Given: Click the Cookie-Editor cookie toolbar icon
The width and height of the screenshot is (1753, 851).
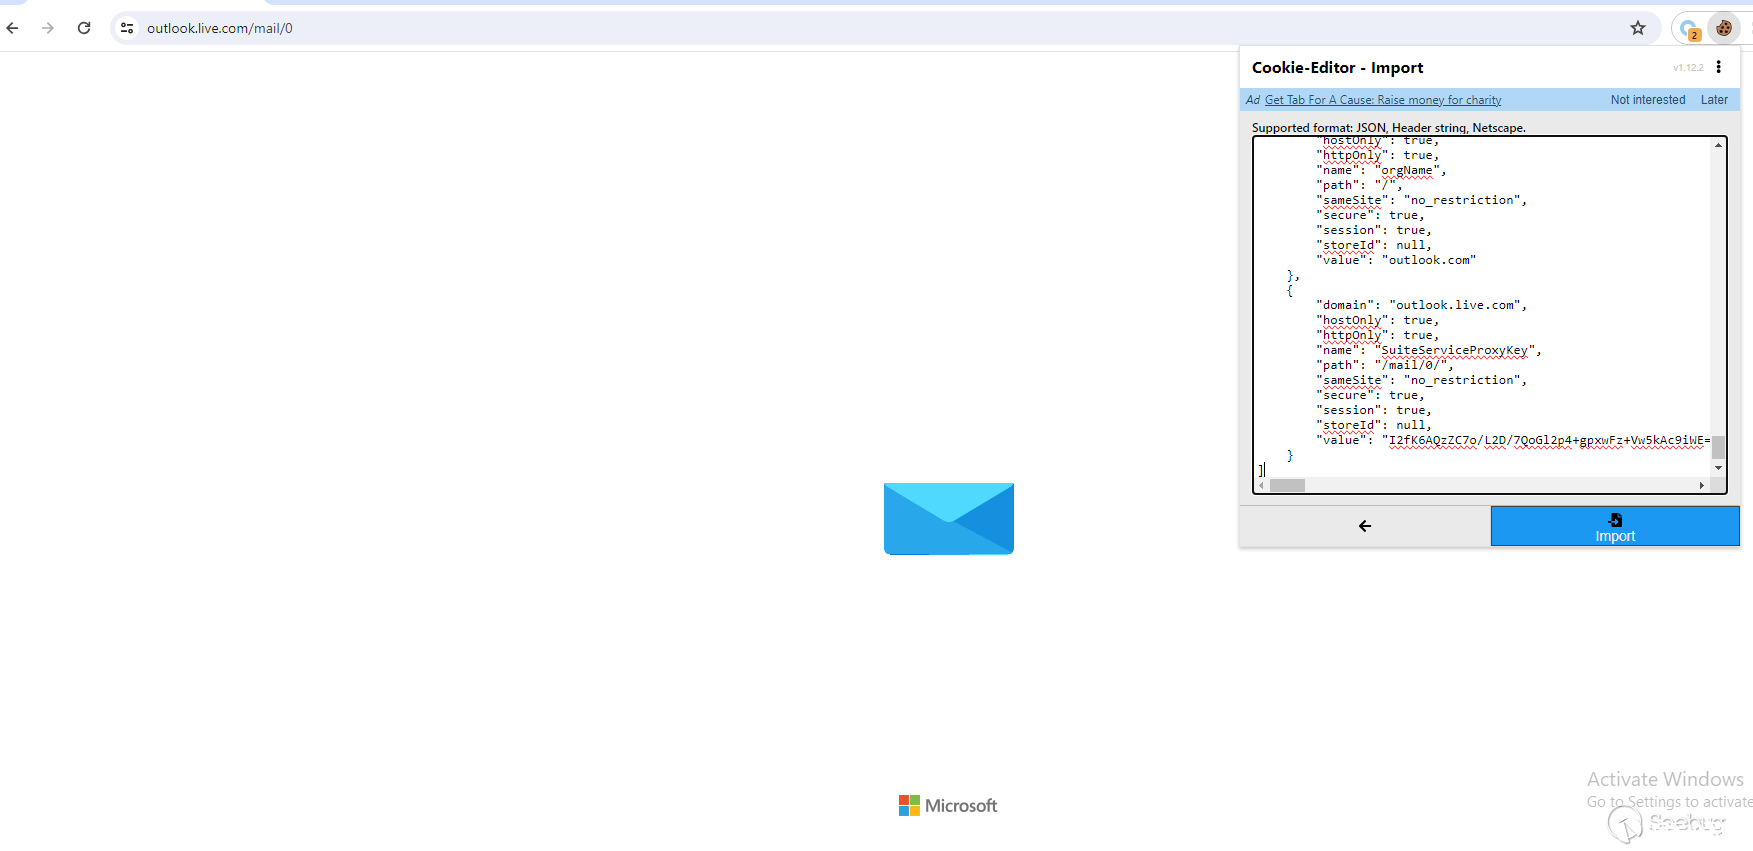Looking at the screenshot, I should (1724, 28).
